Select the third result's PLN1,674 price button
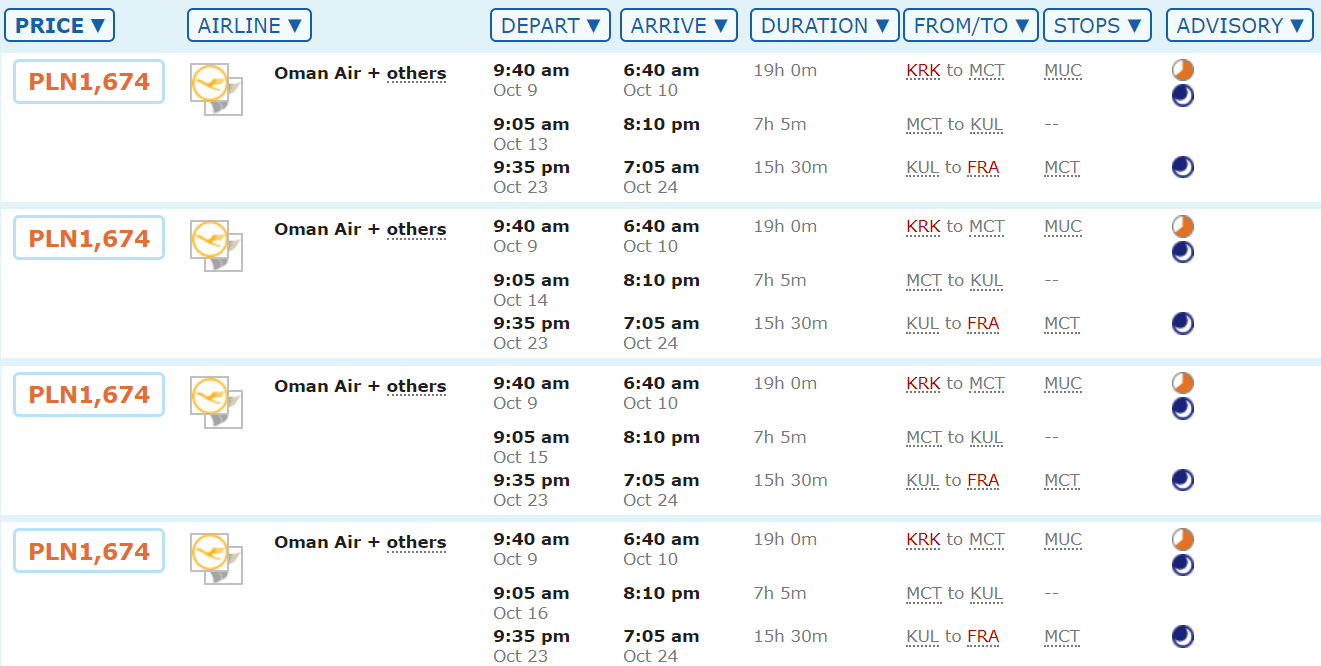 pyautogui.click(x=89, y=395)
